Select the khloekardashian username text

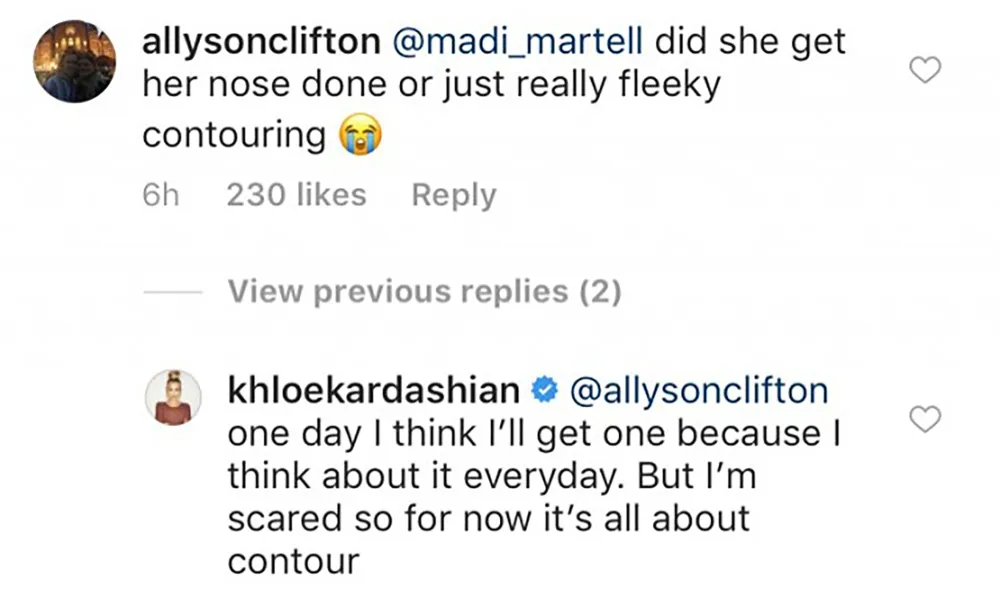375,390
